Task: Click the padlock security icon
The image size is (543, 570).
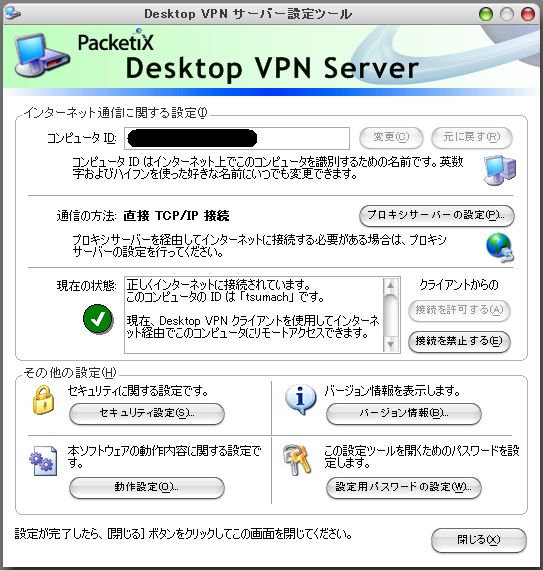Action: [43, 400]
